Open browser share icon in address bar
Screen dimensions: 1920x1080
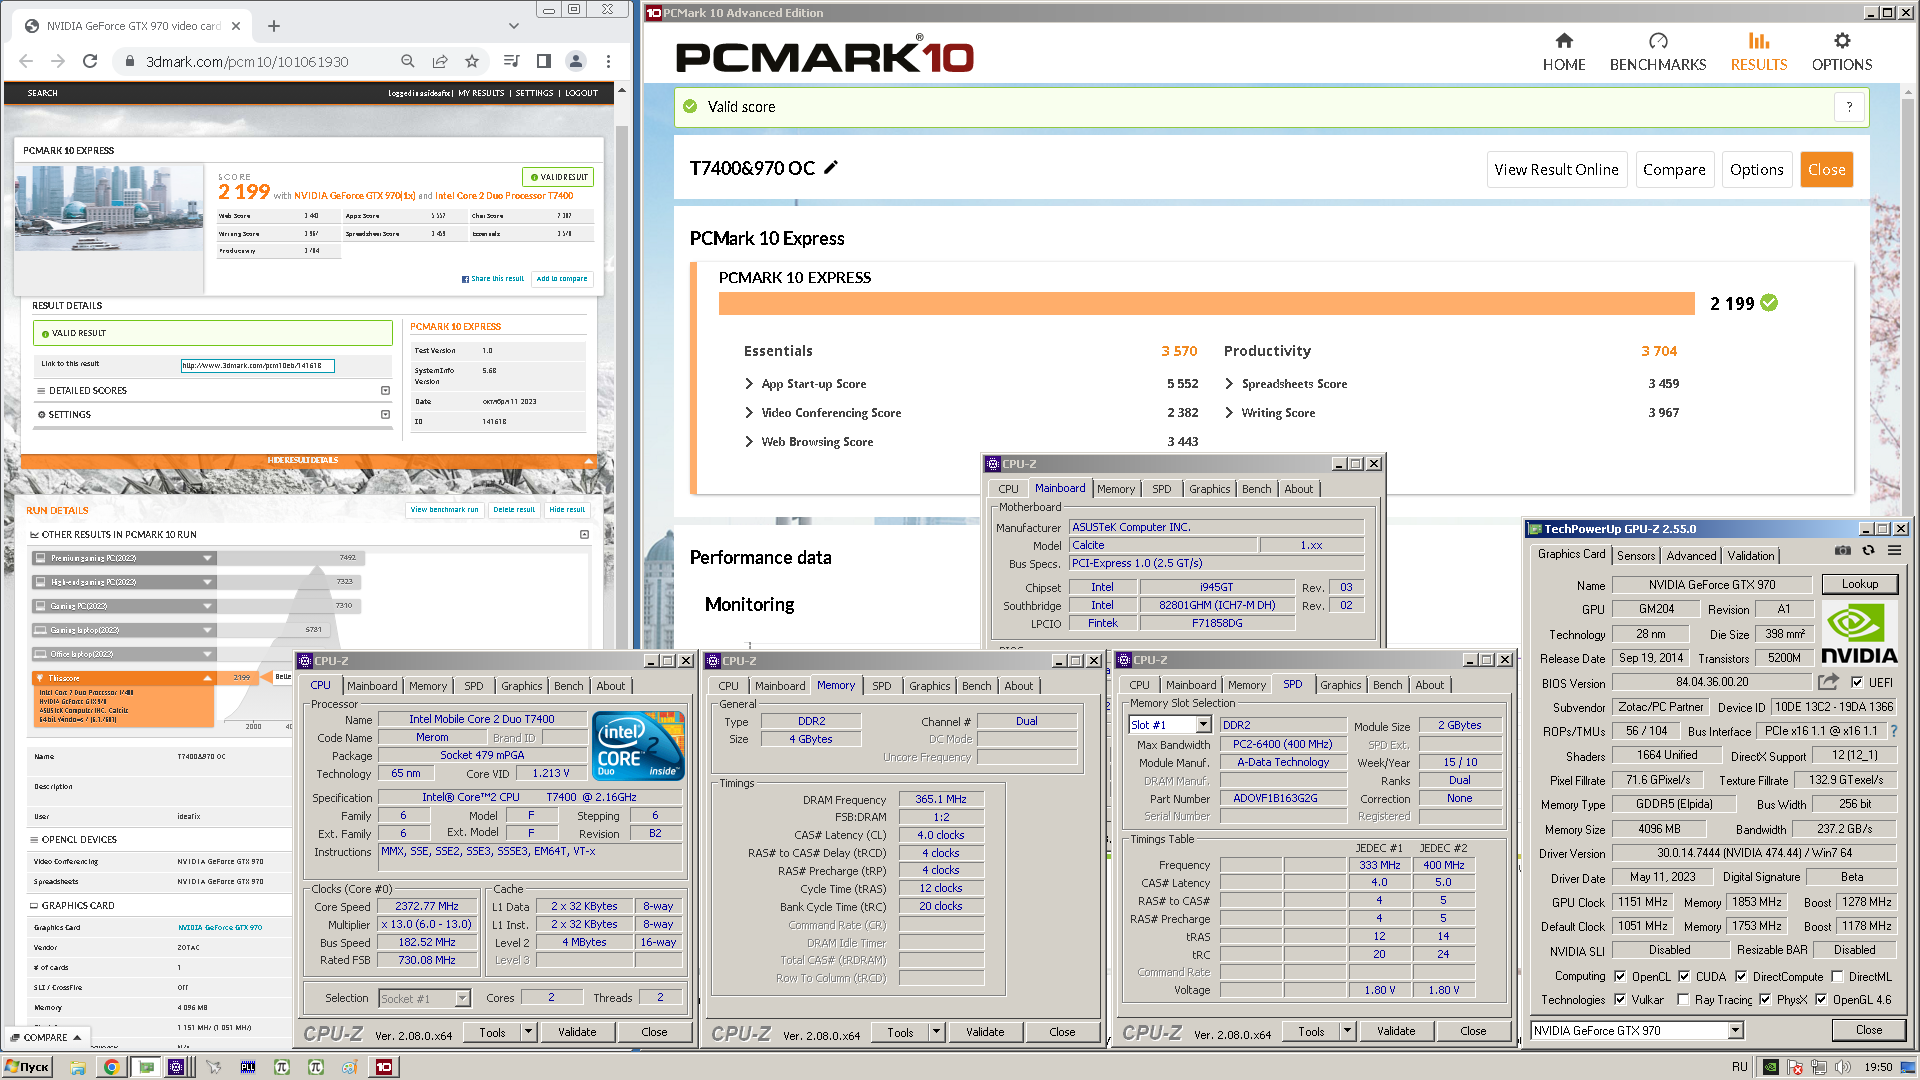click(x=440, y=61)
